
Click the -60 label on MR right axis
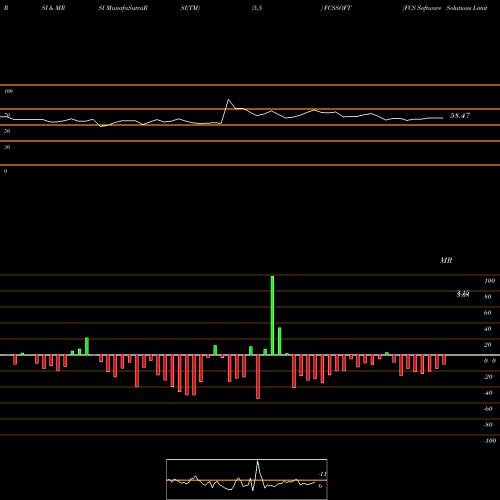[488, 409]
